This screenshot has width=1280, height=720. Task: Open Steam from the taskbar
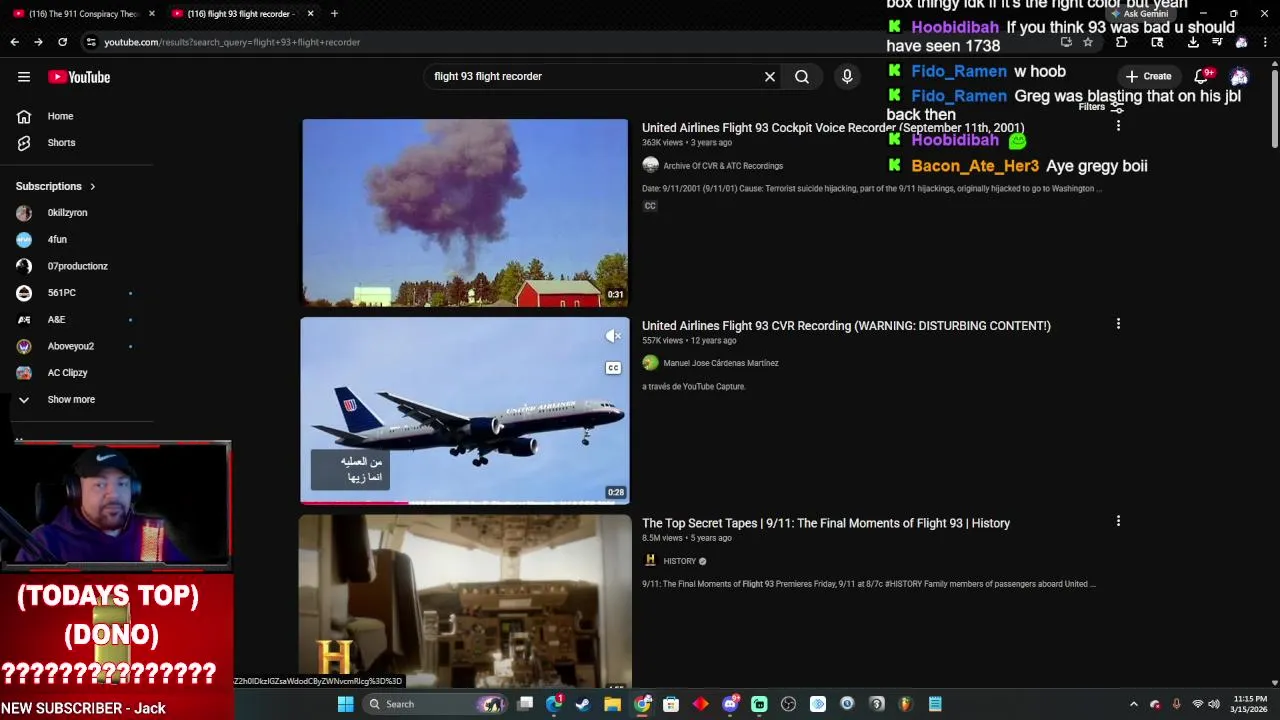[x=583, y=704]
